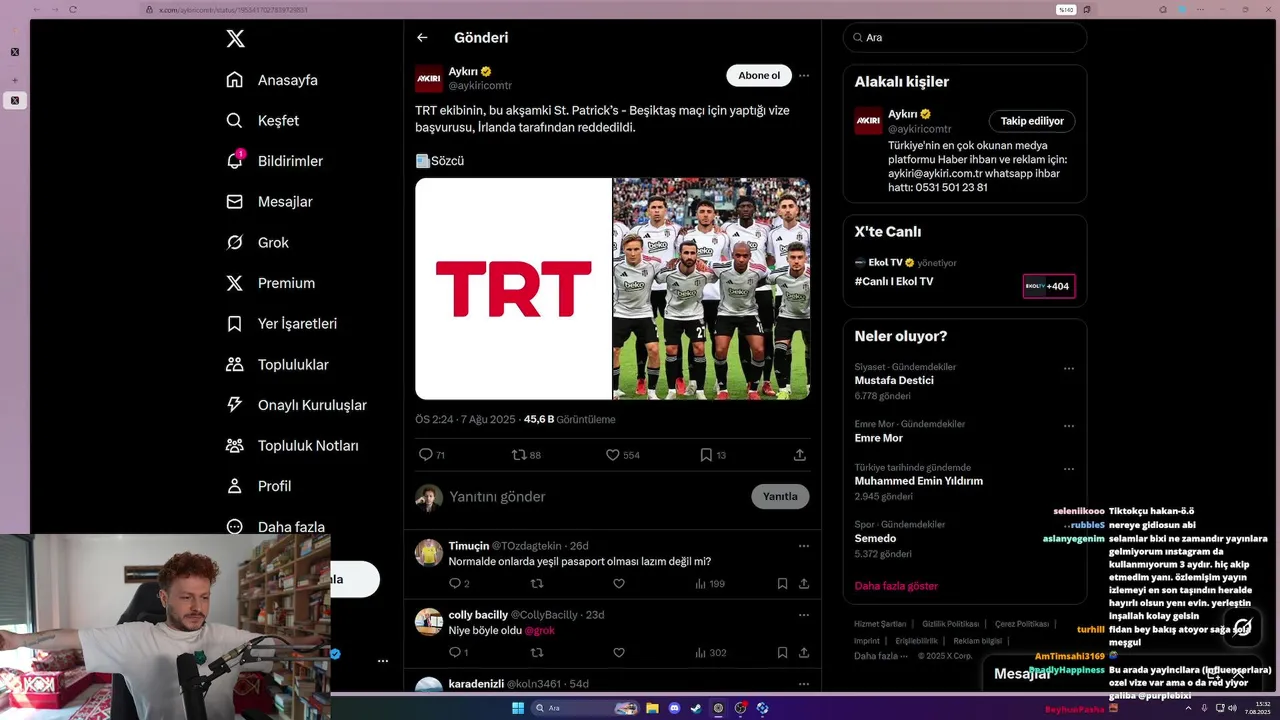The height and width of the screenshot is (720, 1280).
Task: Bookmark Timuçin's comment
Action: click(782, 584)
